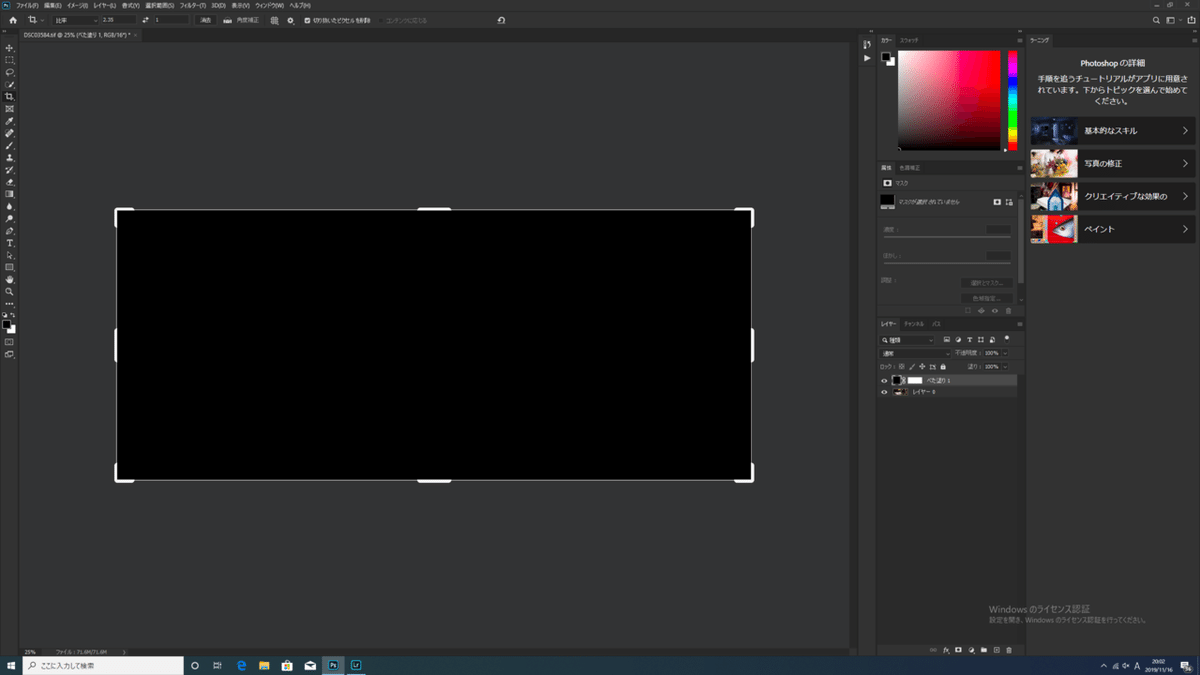The height and width of the screenshot is (675, 1200).
Task: Select the Hand tool
Action: [10, 280]
